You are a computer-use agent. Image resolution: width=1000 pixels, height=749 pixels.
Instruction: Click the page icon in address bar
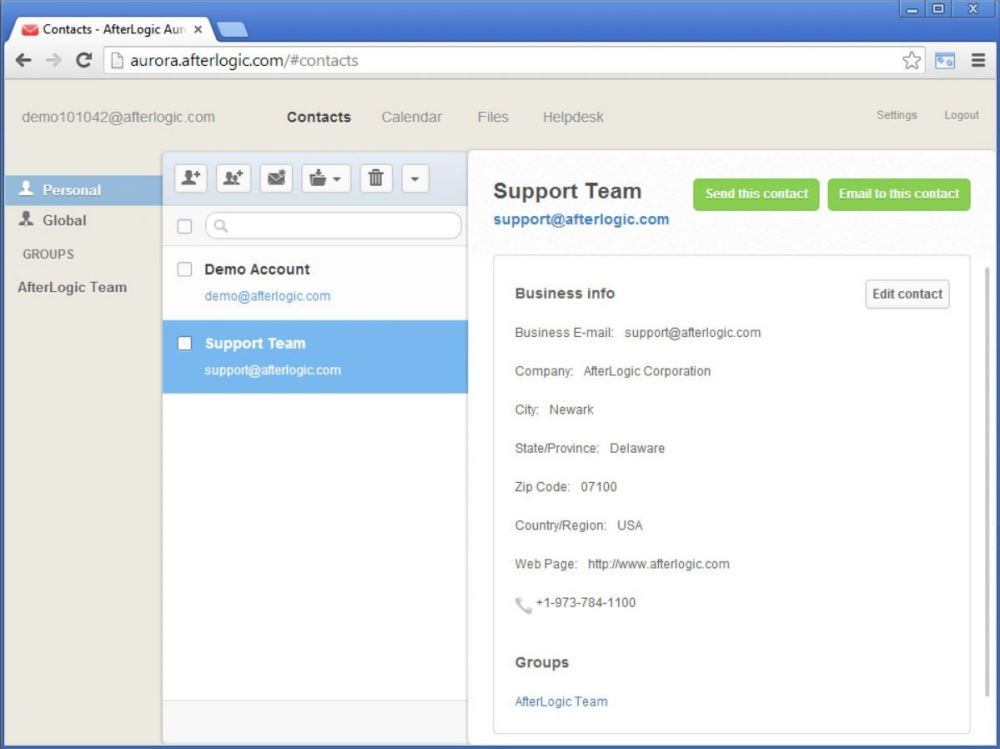point(117,60)
